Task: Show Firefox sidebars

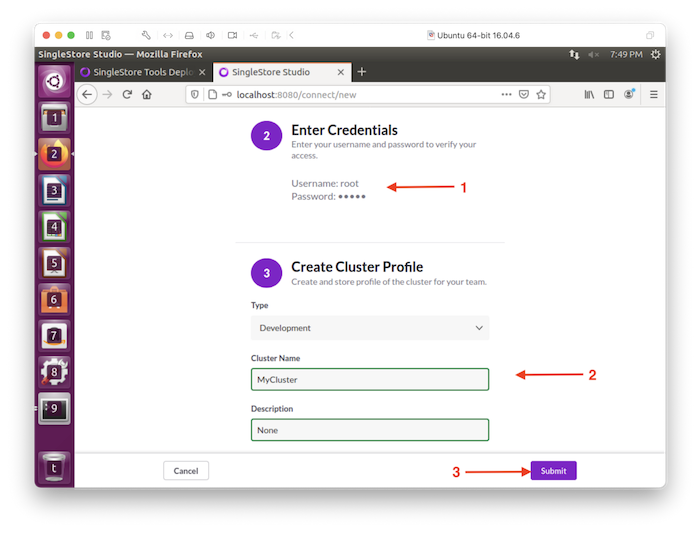Action: (x=608, y=95)
